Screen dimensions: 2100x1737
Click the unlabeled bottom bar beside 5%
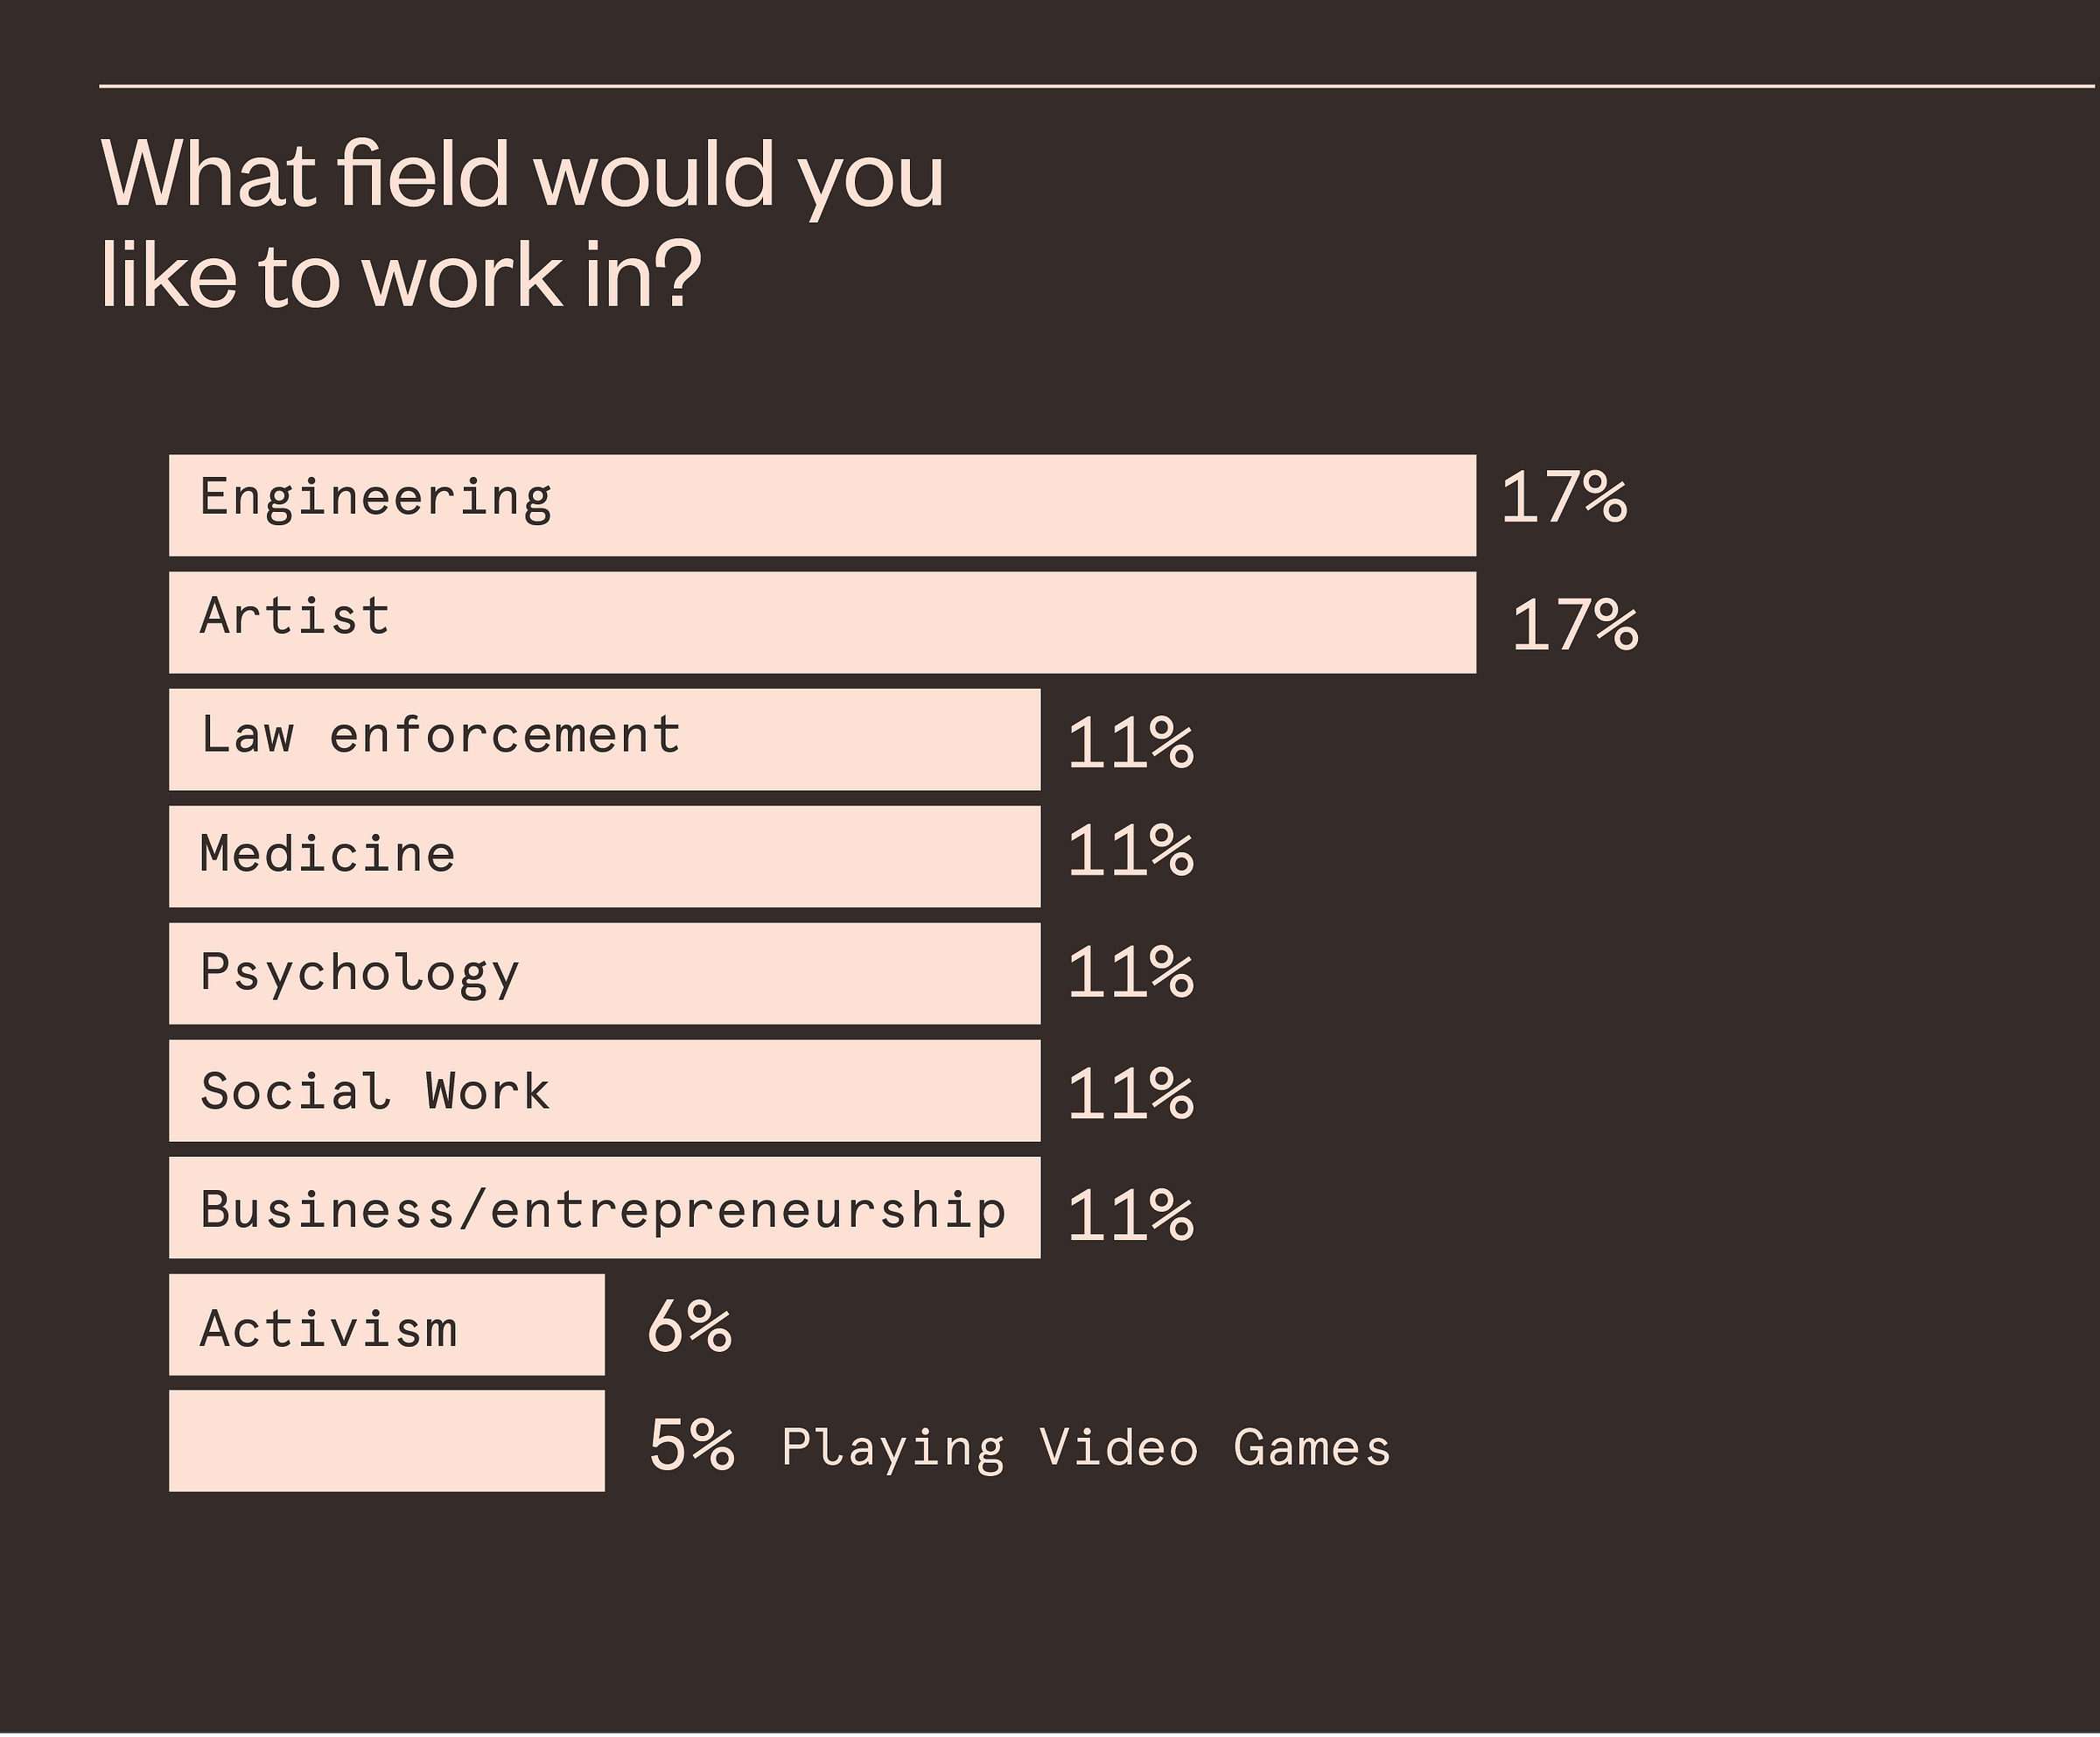tap(387, 1441)
